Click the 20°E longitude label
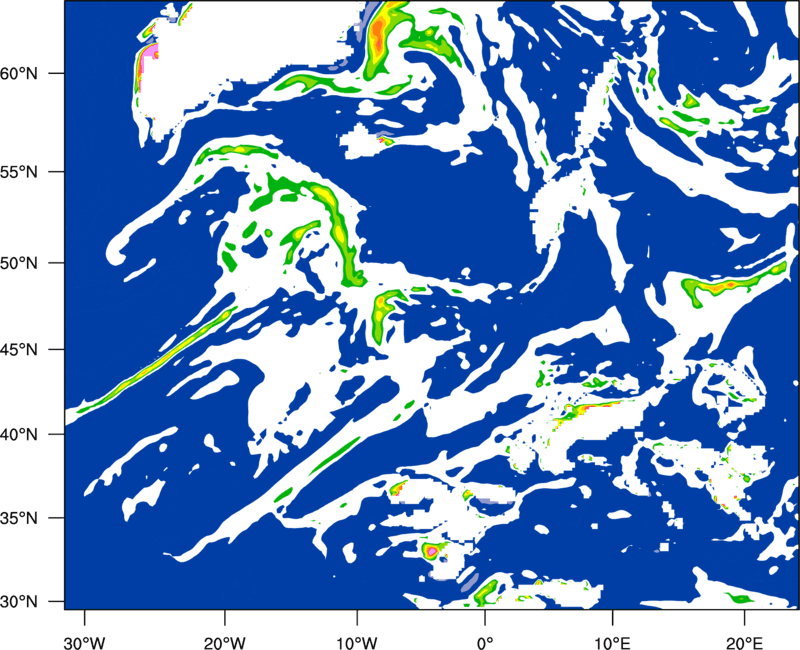Image resolution: width=800 pixels, height=650 pixels. [744, 643]
